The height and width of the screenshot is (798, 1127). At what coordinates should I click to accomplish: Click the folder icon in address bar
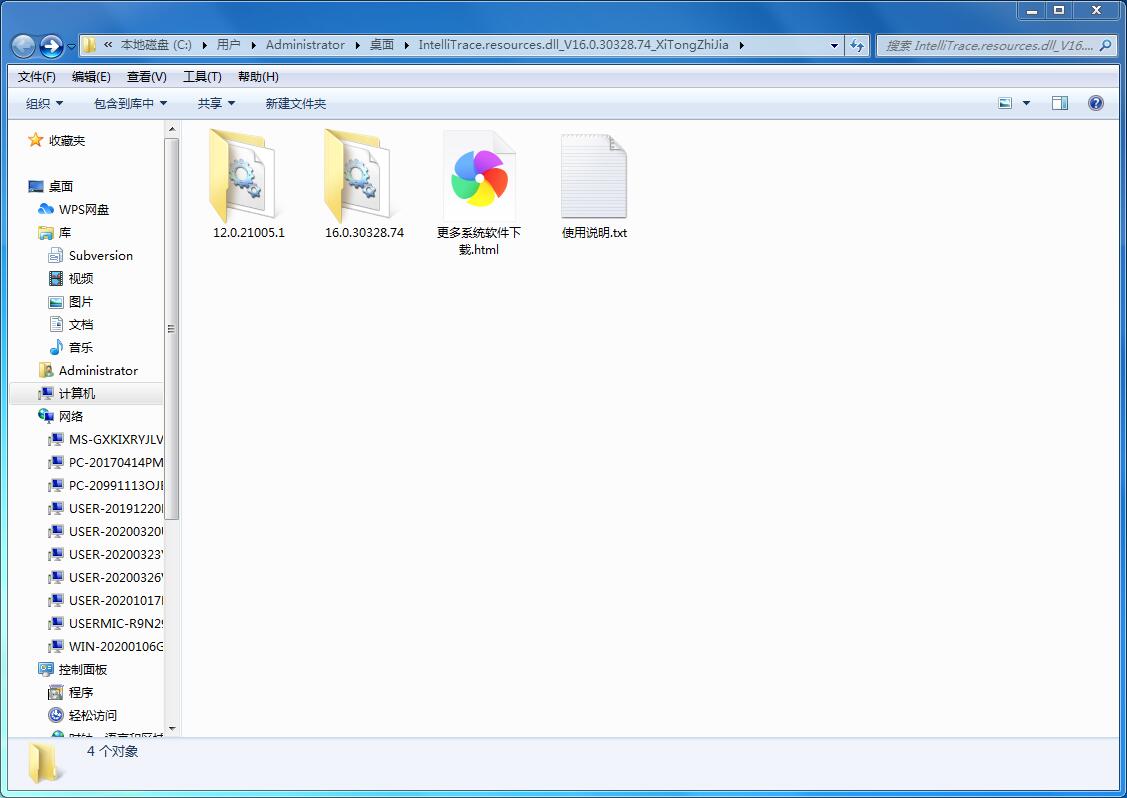point(89,45)
